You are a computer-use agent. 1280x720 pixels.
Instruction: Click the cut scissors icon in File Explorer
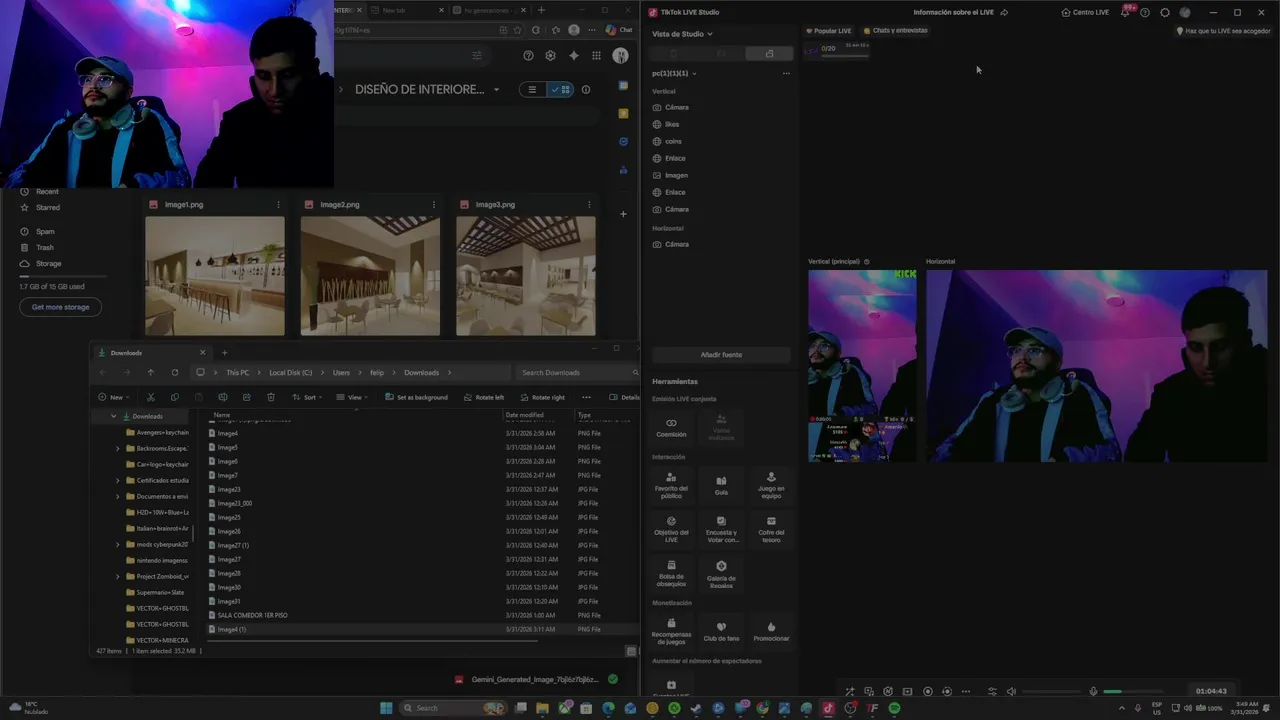151,397
